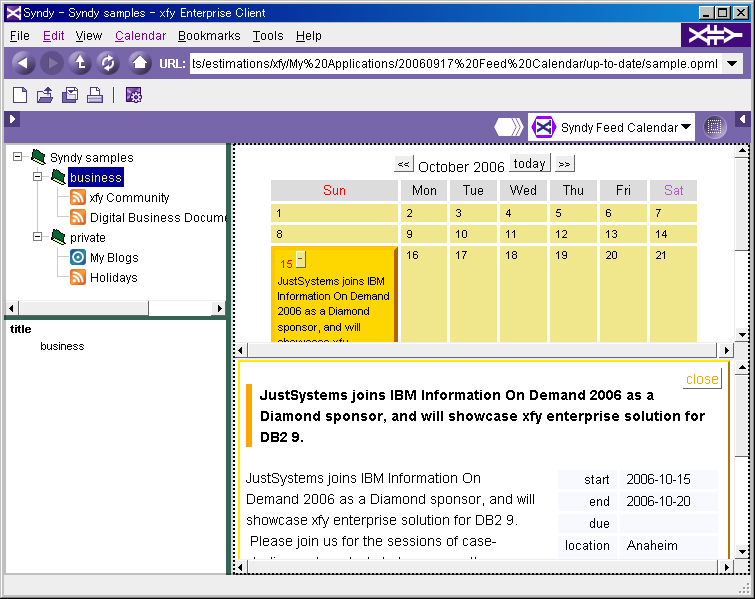Image resolution: width=755 pixels, height=599 pixels.
Task: Create a new document icon
Action: click(20, 95)
